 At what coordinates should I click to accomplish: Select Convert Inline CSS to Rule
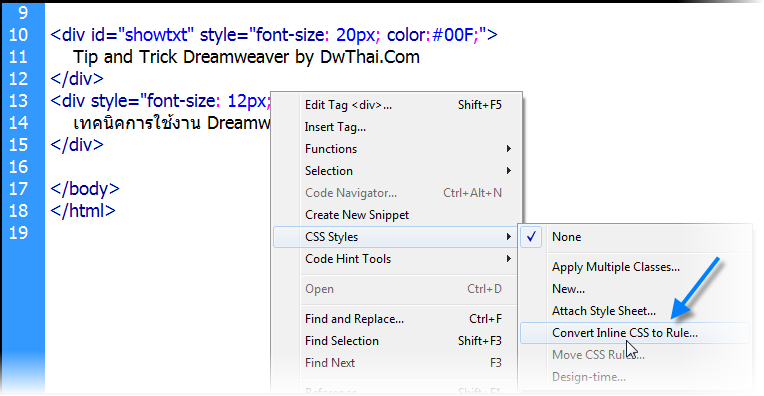(x=635, y=333)
